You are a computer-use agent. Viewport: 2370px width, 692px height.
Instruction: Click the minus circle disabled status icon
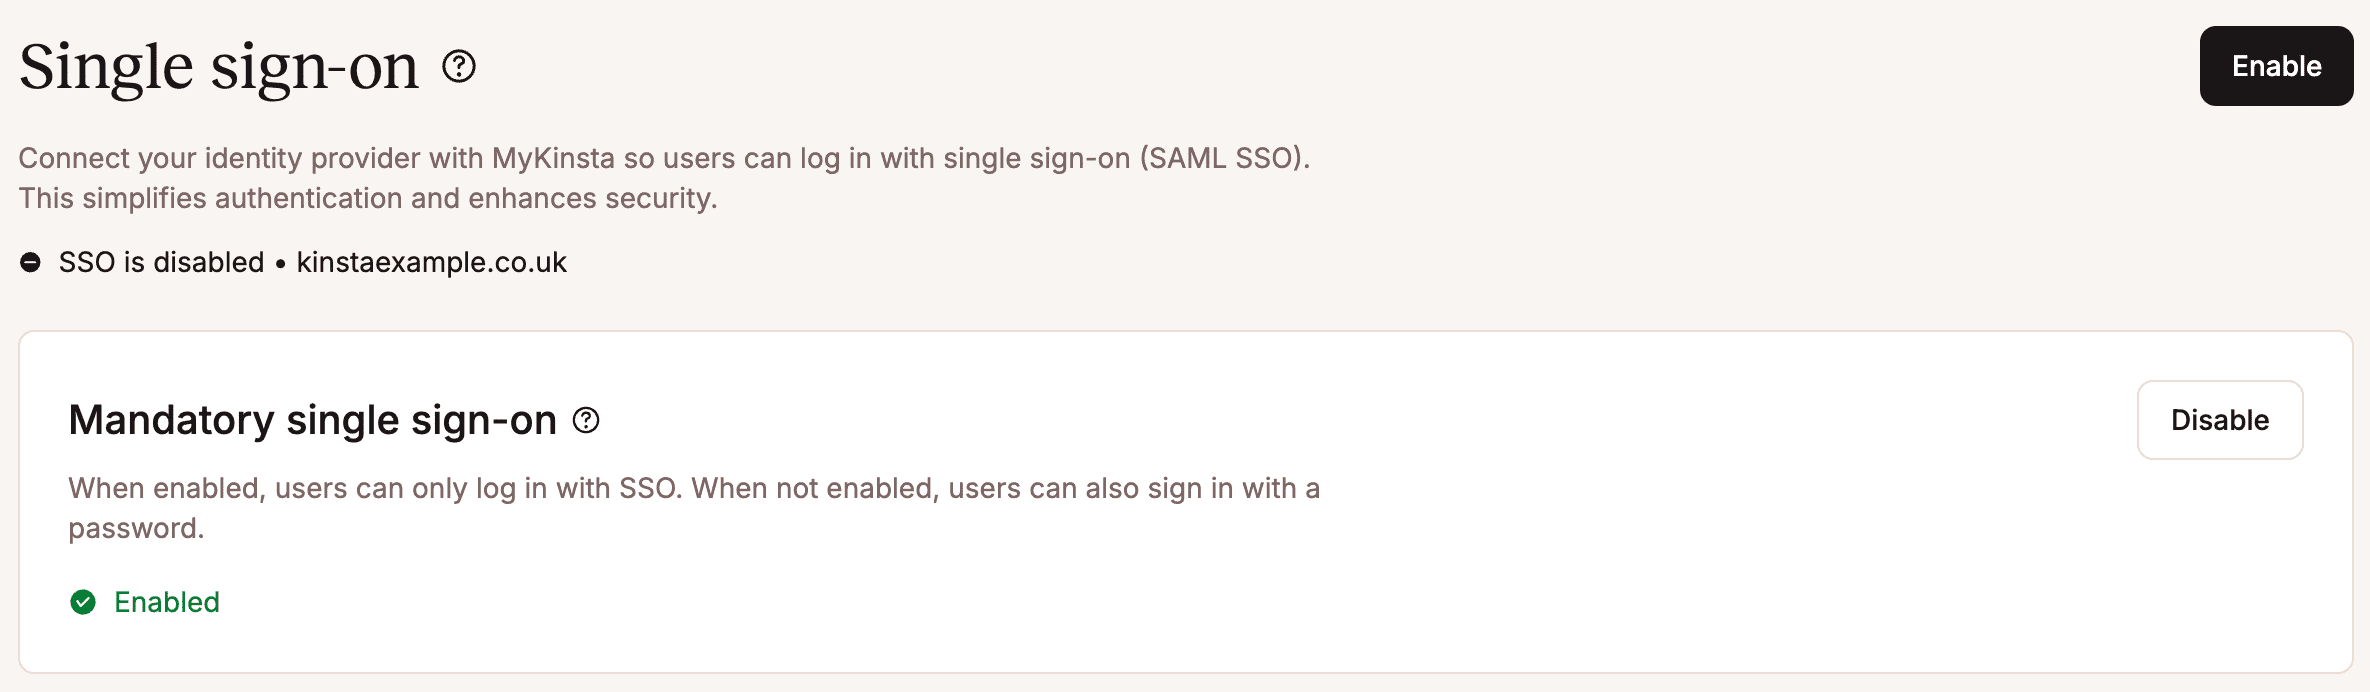coord(30,263)
